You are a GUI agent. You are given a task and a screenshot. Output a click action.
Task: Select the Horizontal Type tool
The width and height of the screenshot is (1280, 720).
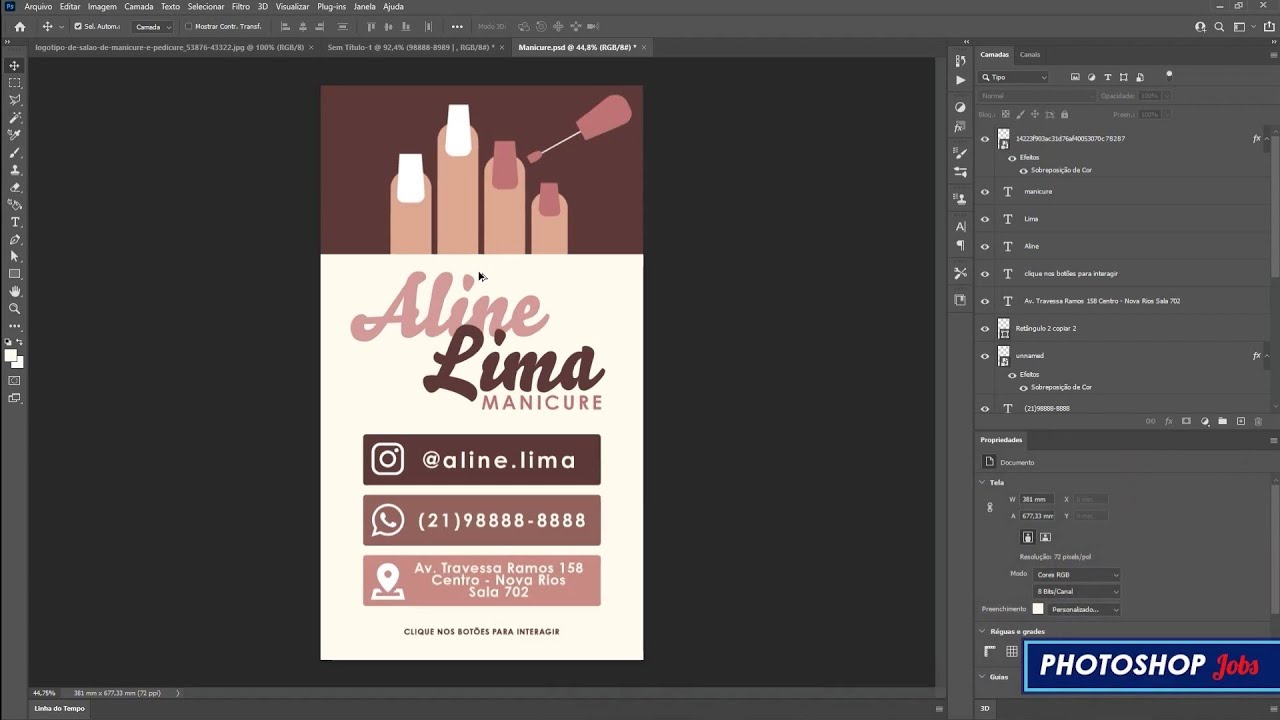[14, 222]
